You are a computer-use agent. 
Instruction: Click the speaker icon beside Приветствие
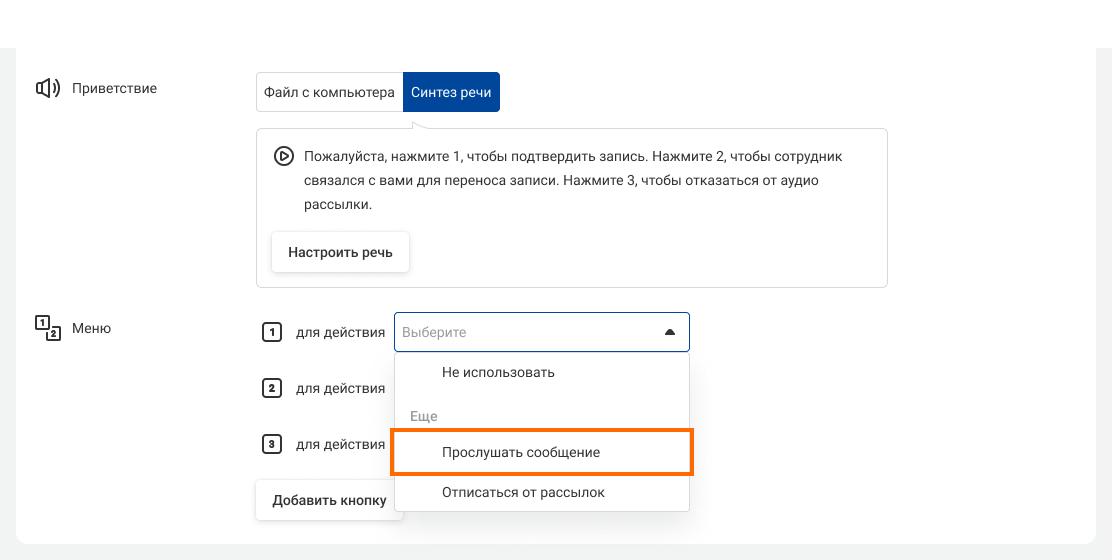point(47,88)
